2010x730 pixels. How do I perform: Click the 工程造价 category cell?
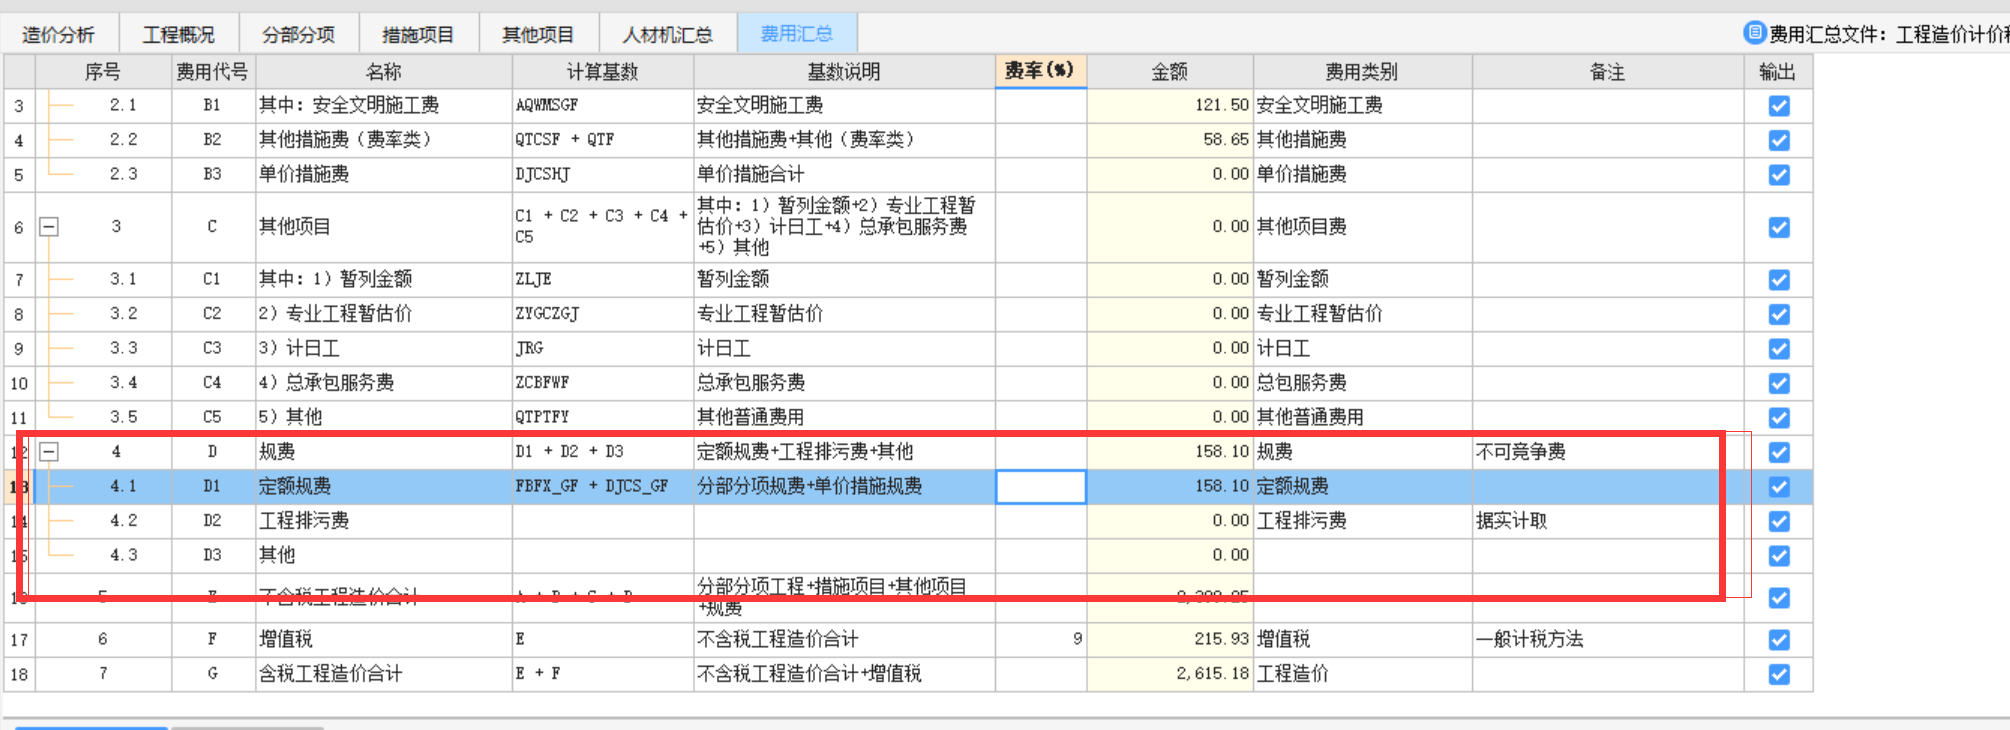coord(1362,674)
